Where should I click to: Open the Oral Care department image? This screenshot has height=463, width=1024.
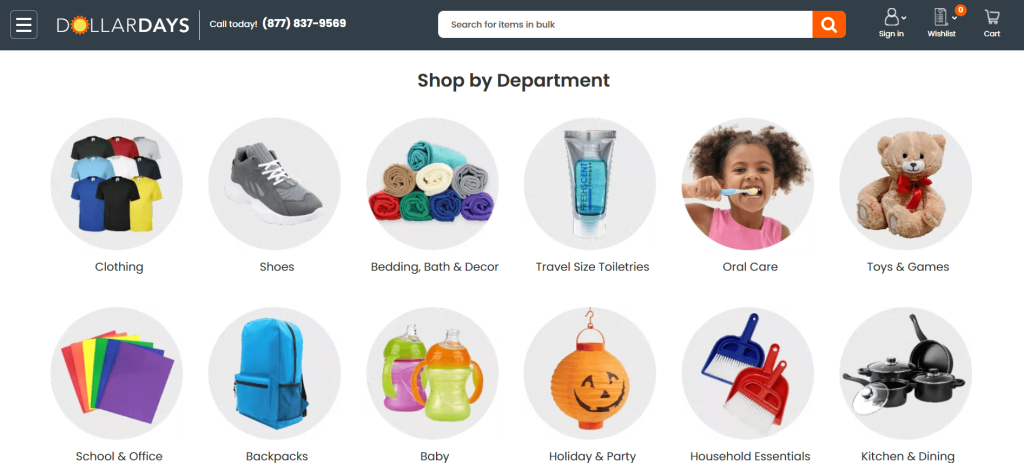(748, 184)
